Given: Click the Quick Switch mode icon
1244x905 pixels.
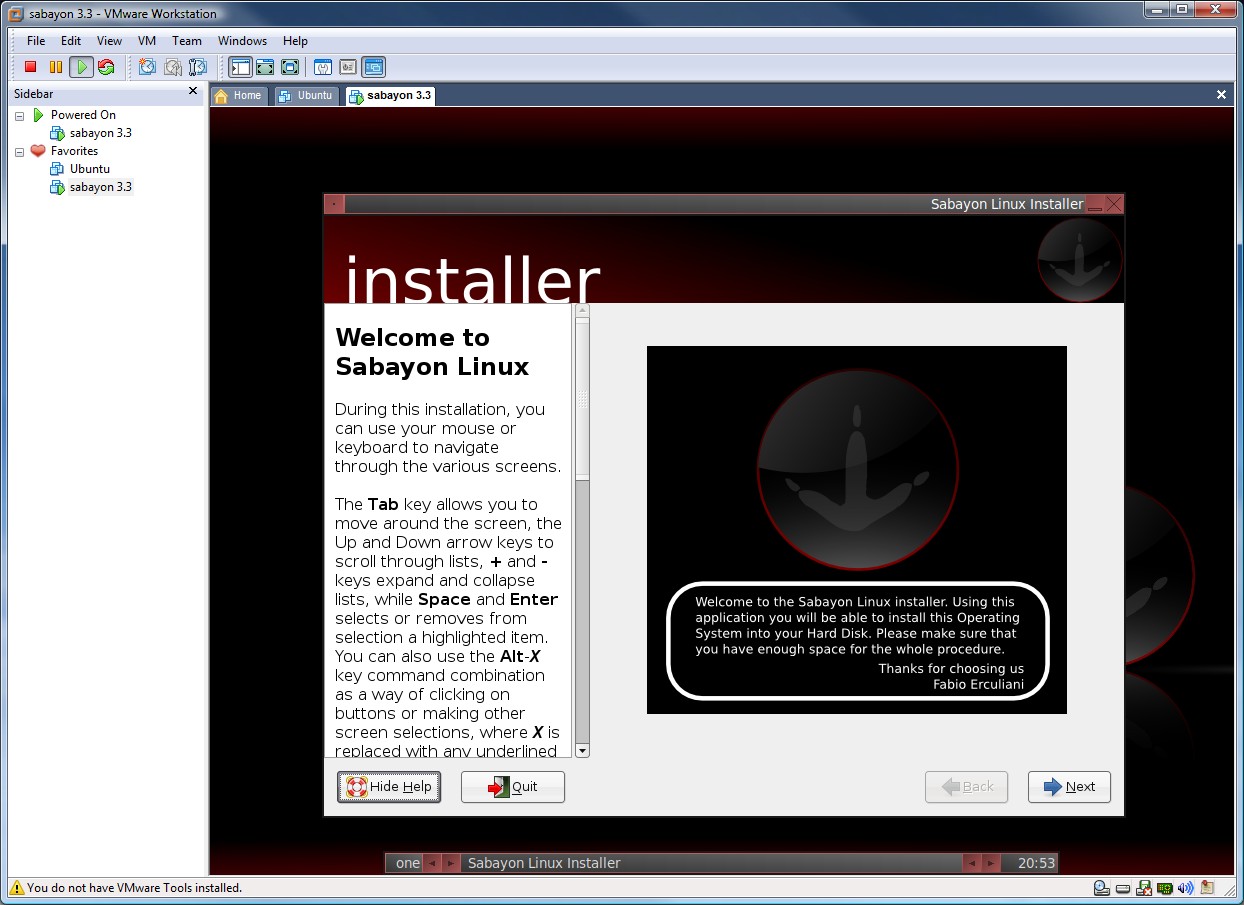Looking at the screenshot, I should click(x=265, y=67).
